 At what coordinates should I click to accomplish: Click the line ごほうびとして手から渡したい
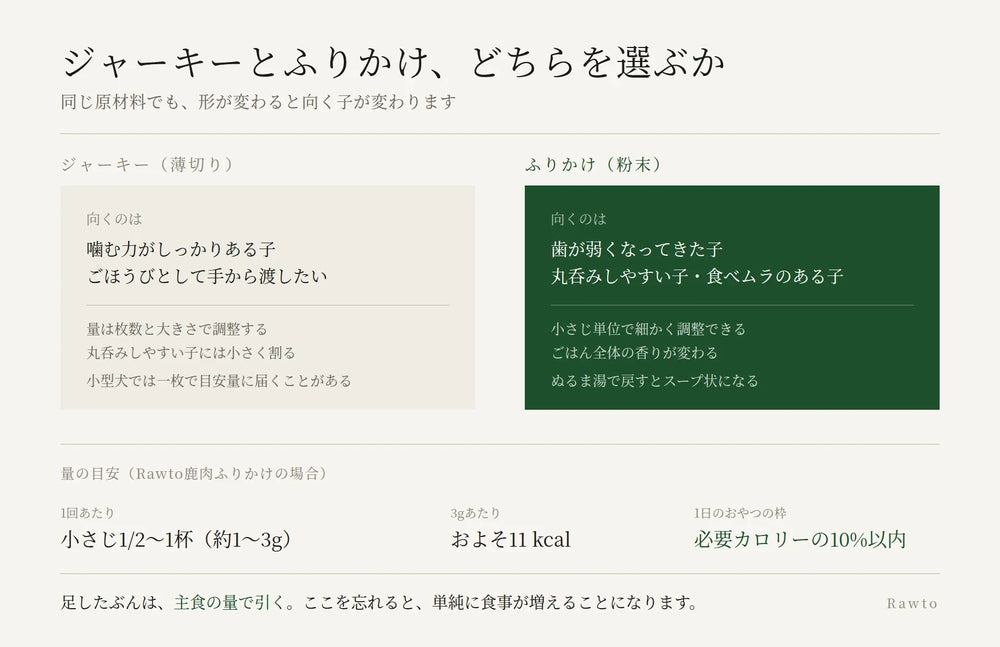pyautogui.click(x=207, y=276)
